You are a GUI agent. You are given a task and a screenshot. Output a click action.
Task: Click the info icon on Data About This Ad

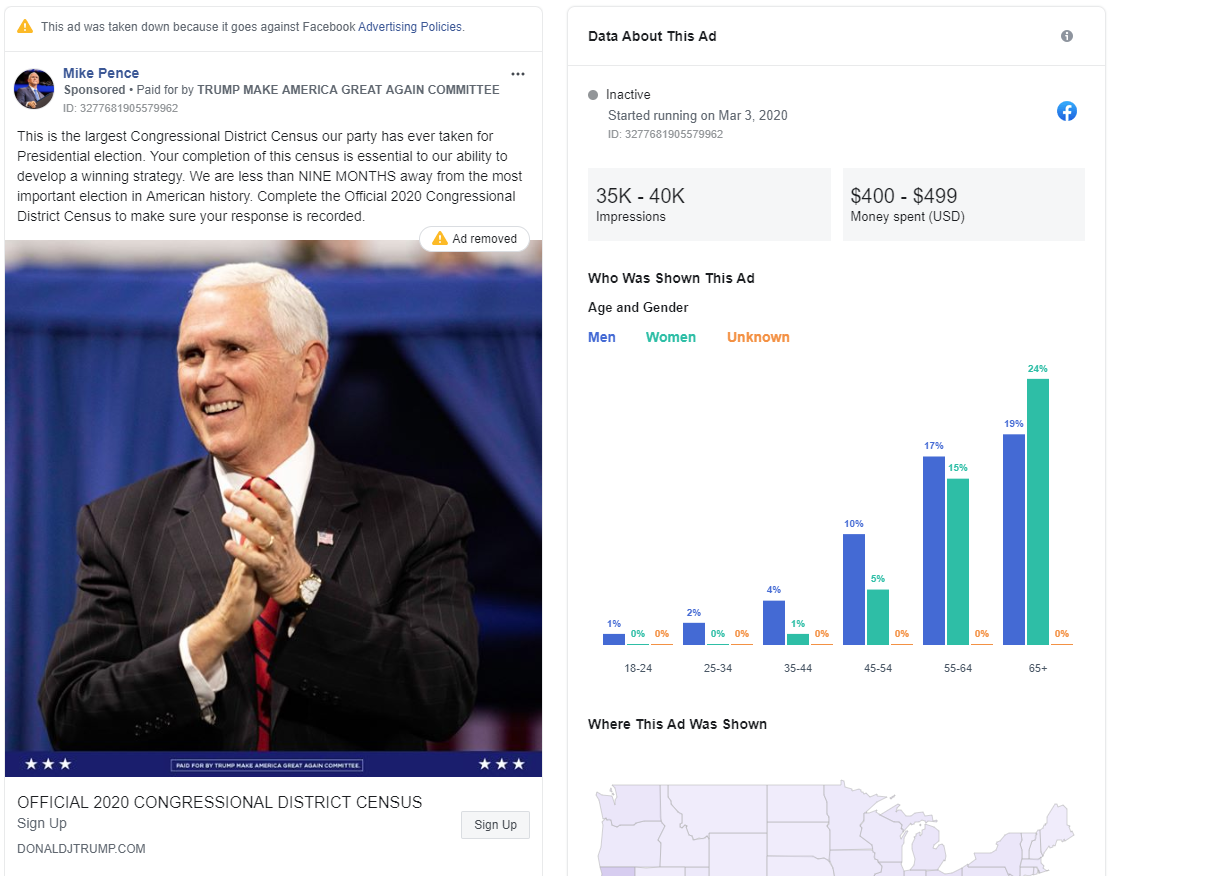pyautogui.click(x=1066, y=36)
